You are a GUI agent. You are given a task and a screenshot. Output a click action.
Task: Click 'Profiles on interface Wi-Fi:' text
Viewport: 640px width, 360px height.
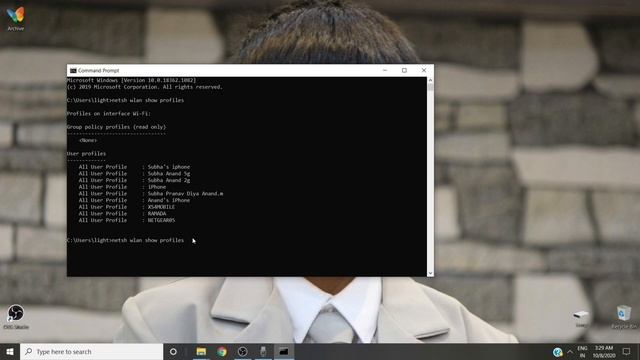(109, 113)
